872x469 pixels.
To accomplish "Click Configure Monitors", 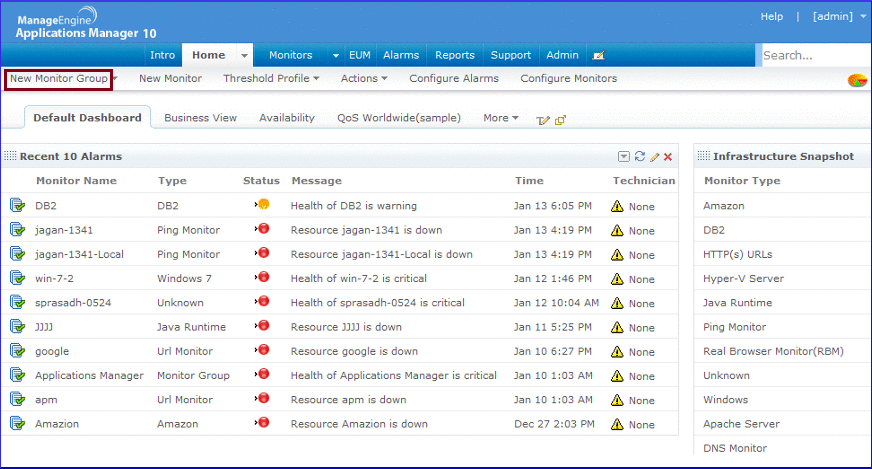I will pyautogui.click(x=568, y=78).
